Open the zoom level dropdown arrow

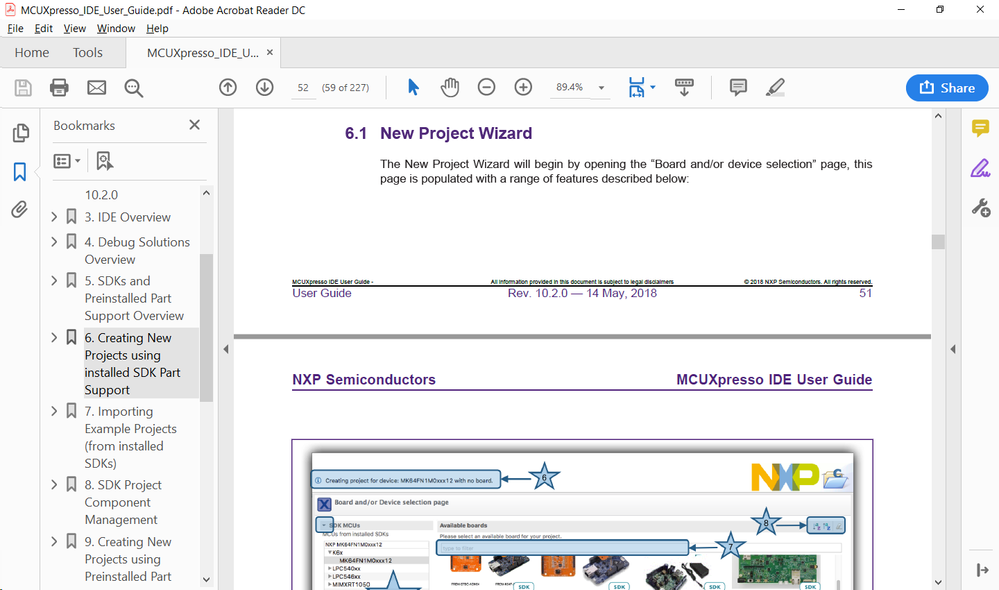click(x=601, y=88)
